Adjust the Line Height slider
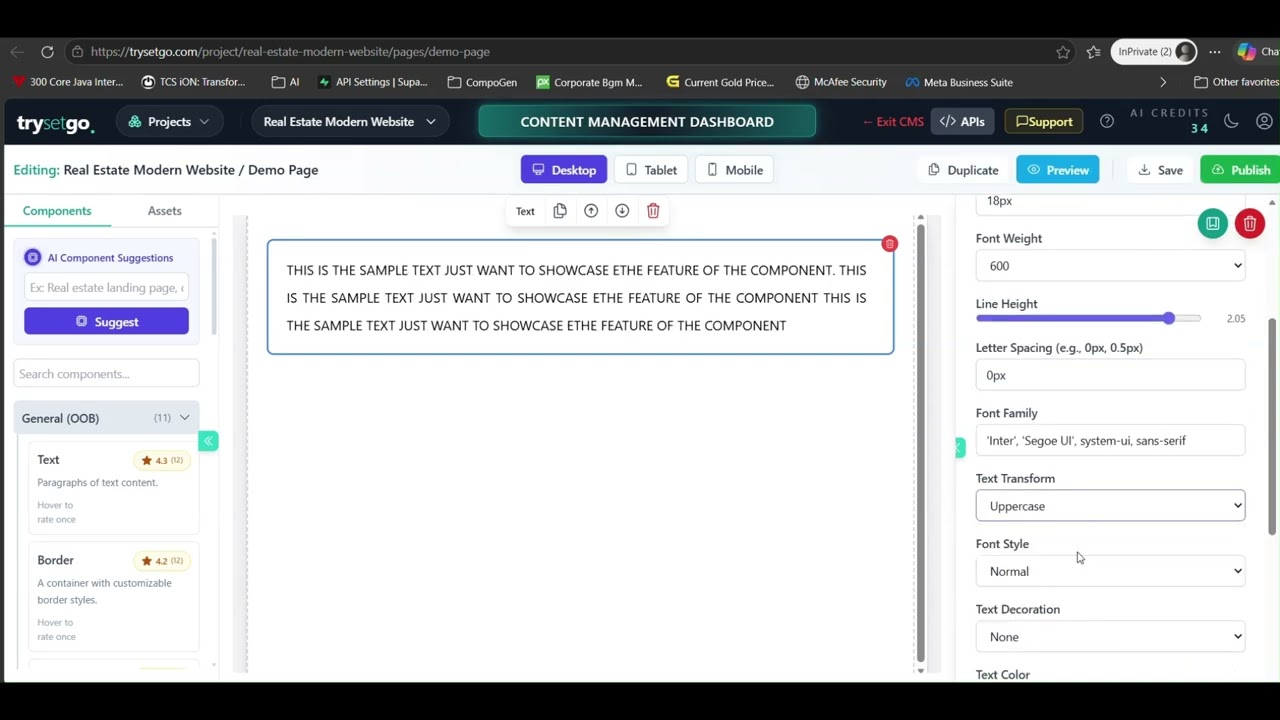Image resolution: width=1280 pixels, height=720 pixels. (x=1088, y=318)
